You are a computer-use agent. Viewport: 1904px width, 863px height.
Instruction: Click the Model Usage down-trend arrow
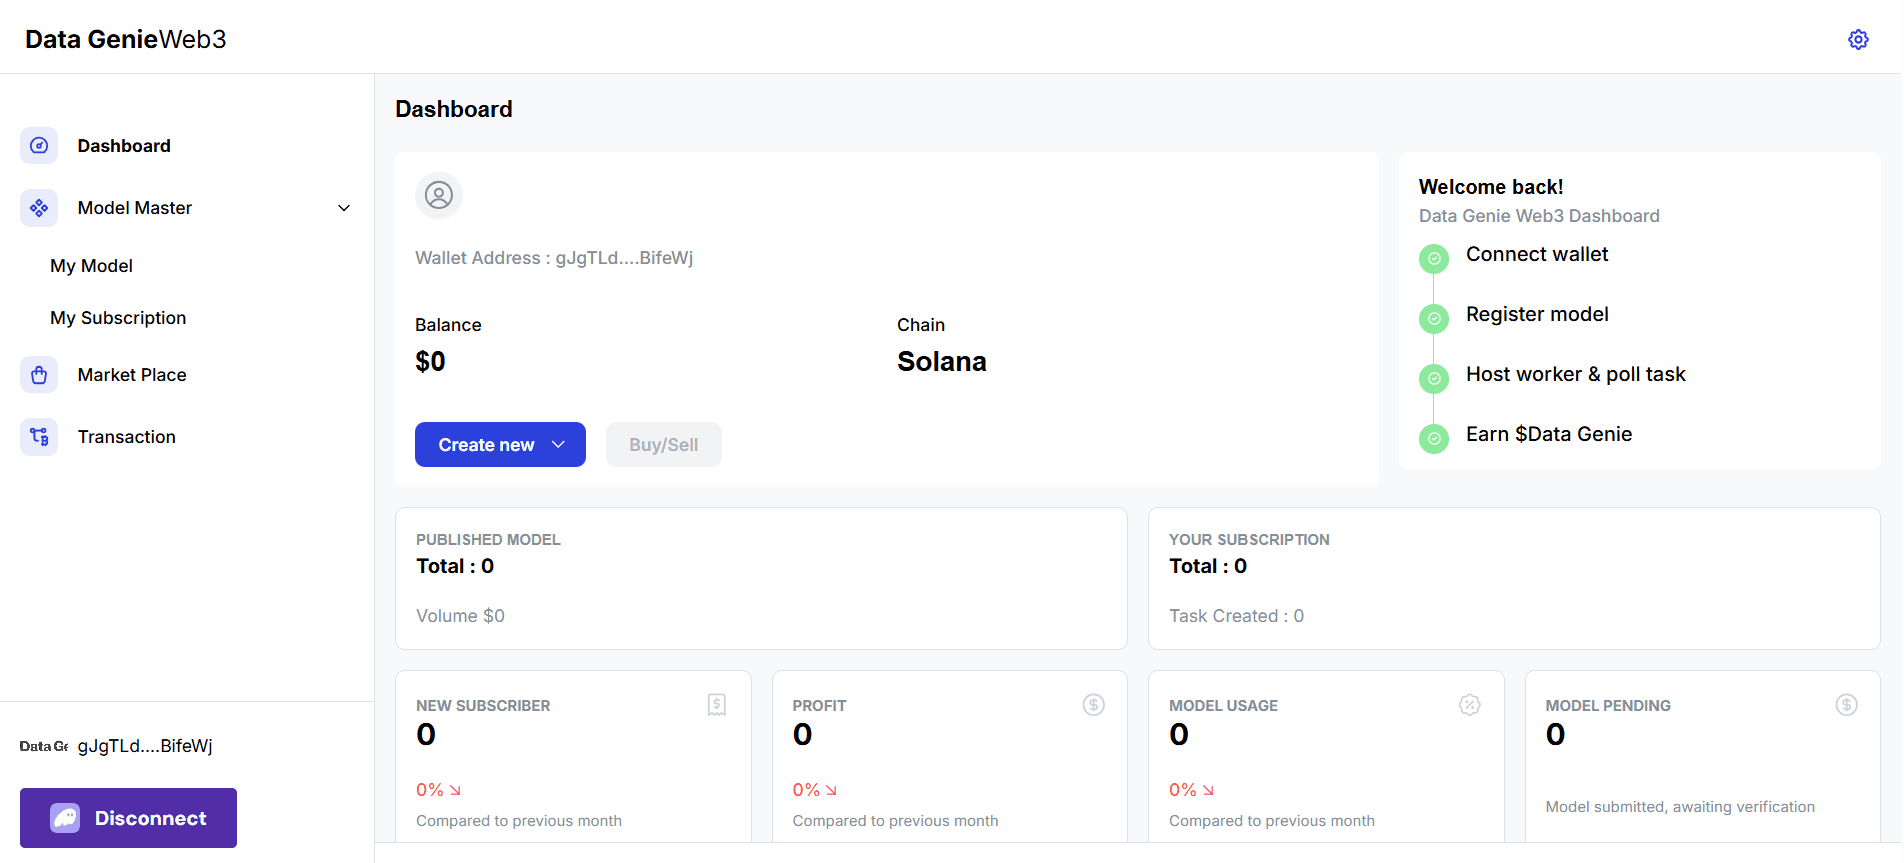click(x=1208, y=790)
